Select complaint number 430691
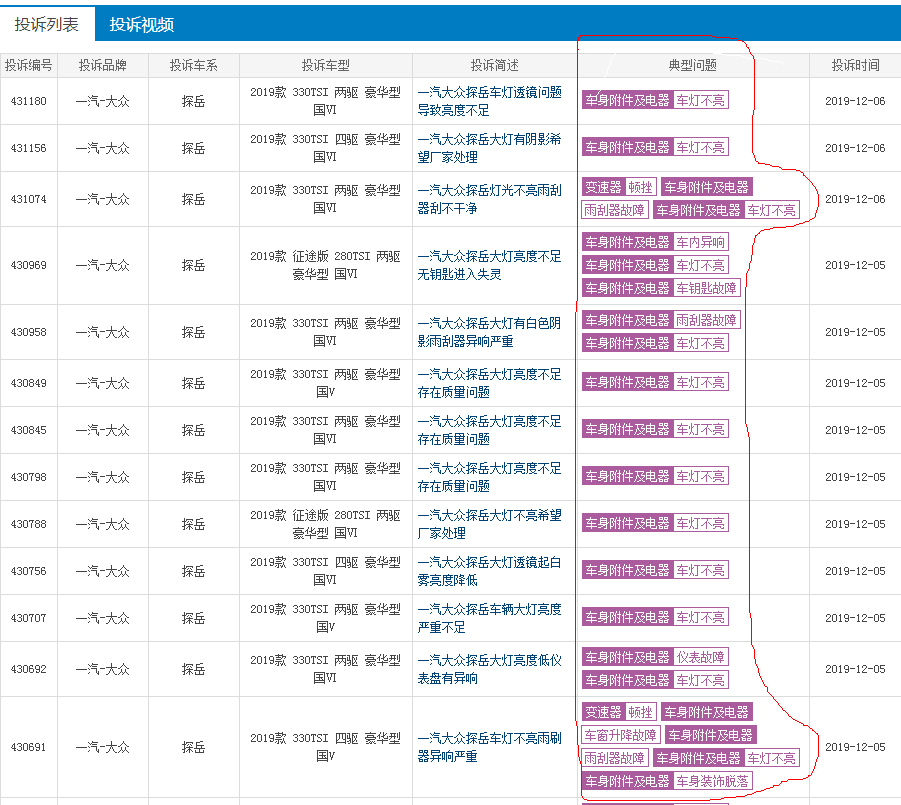 [29, 747]
